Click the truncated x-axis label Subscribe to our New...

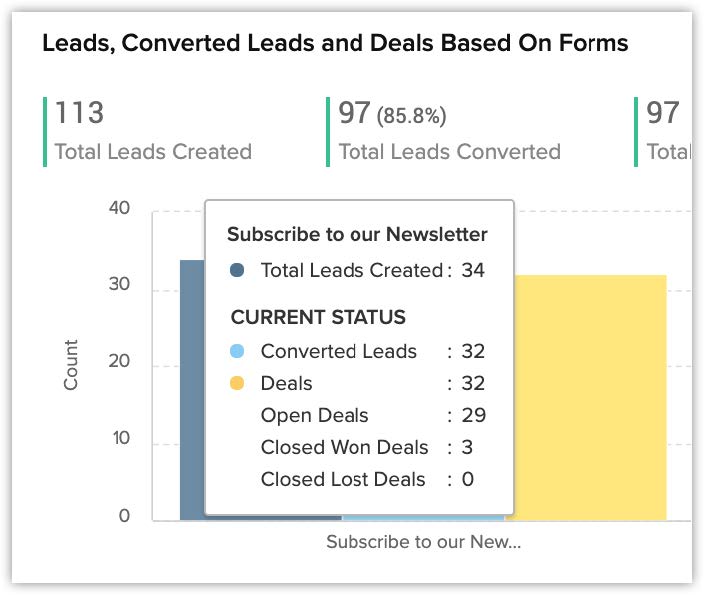coord(423,542)
